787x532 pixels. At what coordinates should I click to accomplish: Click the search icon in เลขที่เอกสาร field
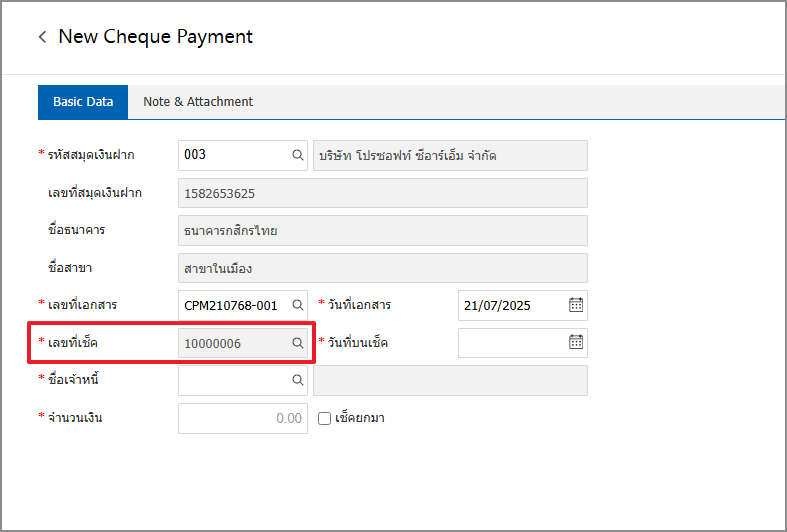297,305
